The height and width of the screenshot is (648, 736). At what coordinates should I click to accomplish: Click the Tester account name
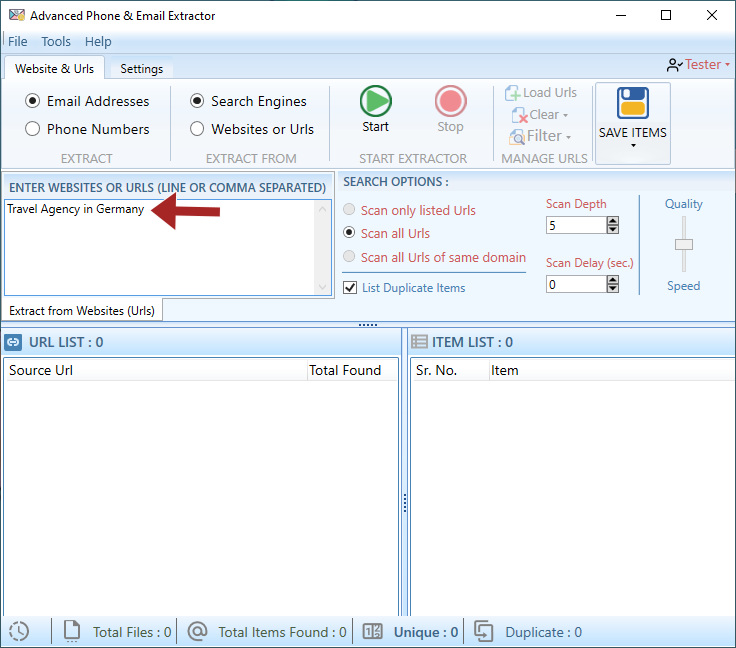pos(703,64)
